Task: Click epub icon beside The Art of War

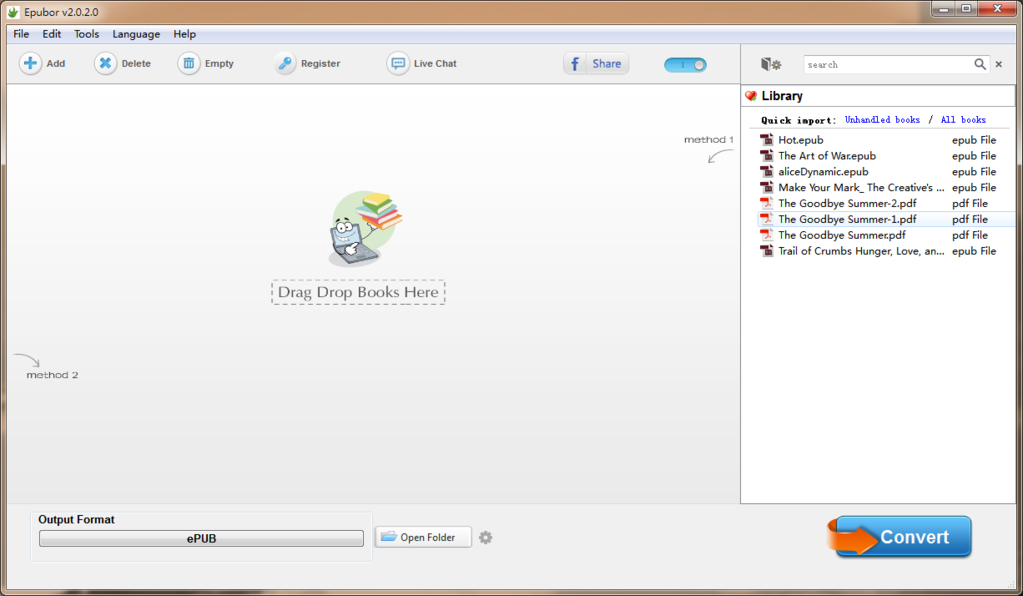Action: tap(767, 156)
